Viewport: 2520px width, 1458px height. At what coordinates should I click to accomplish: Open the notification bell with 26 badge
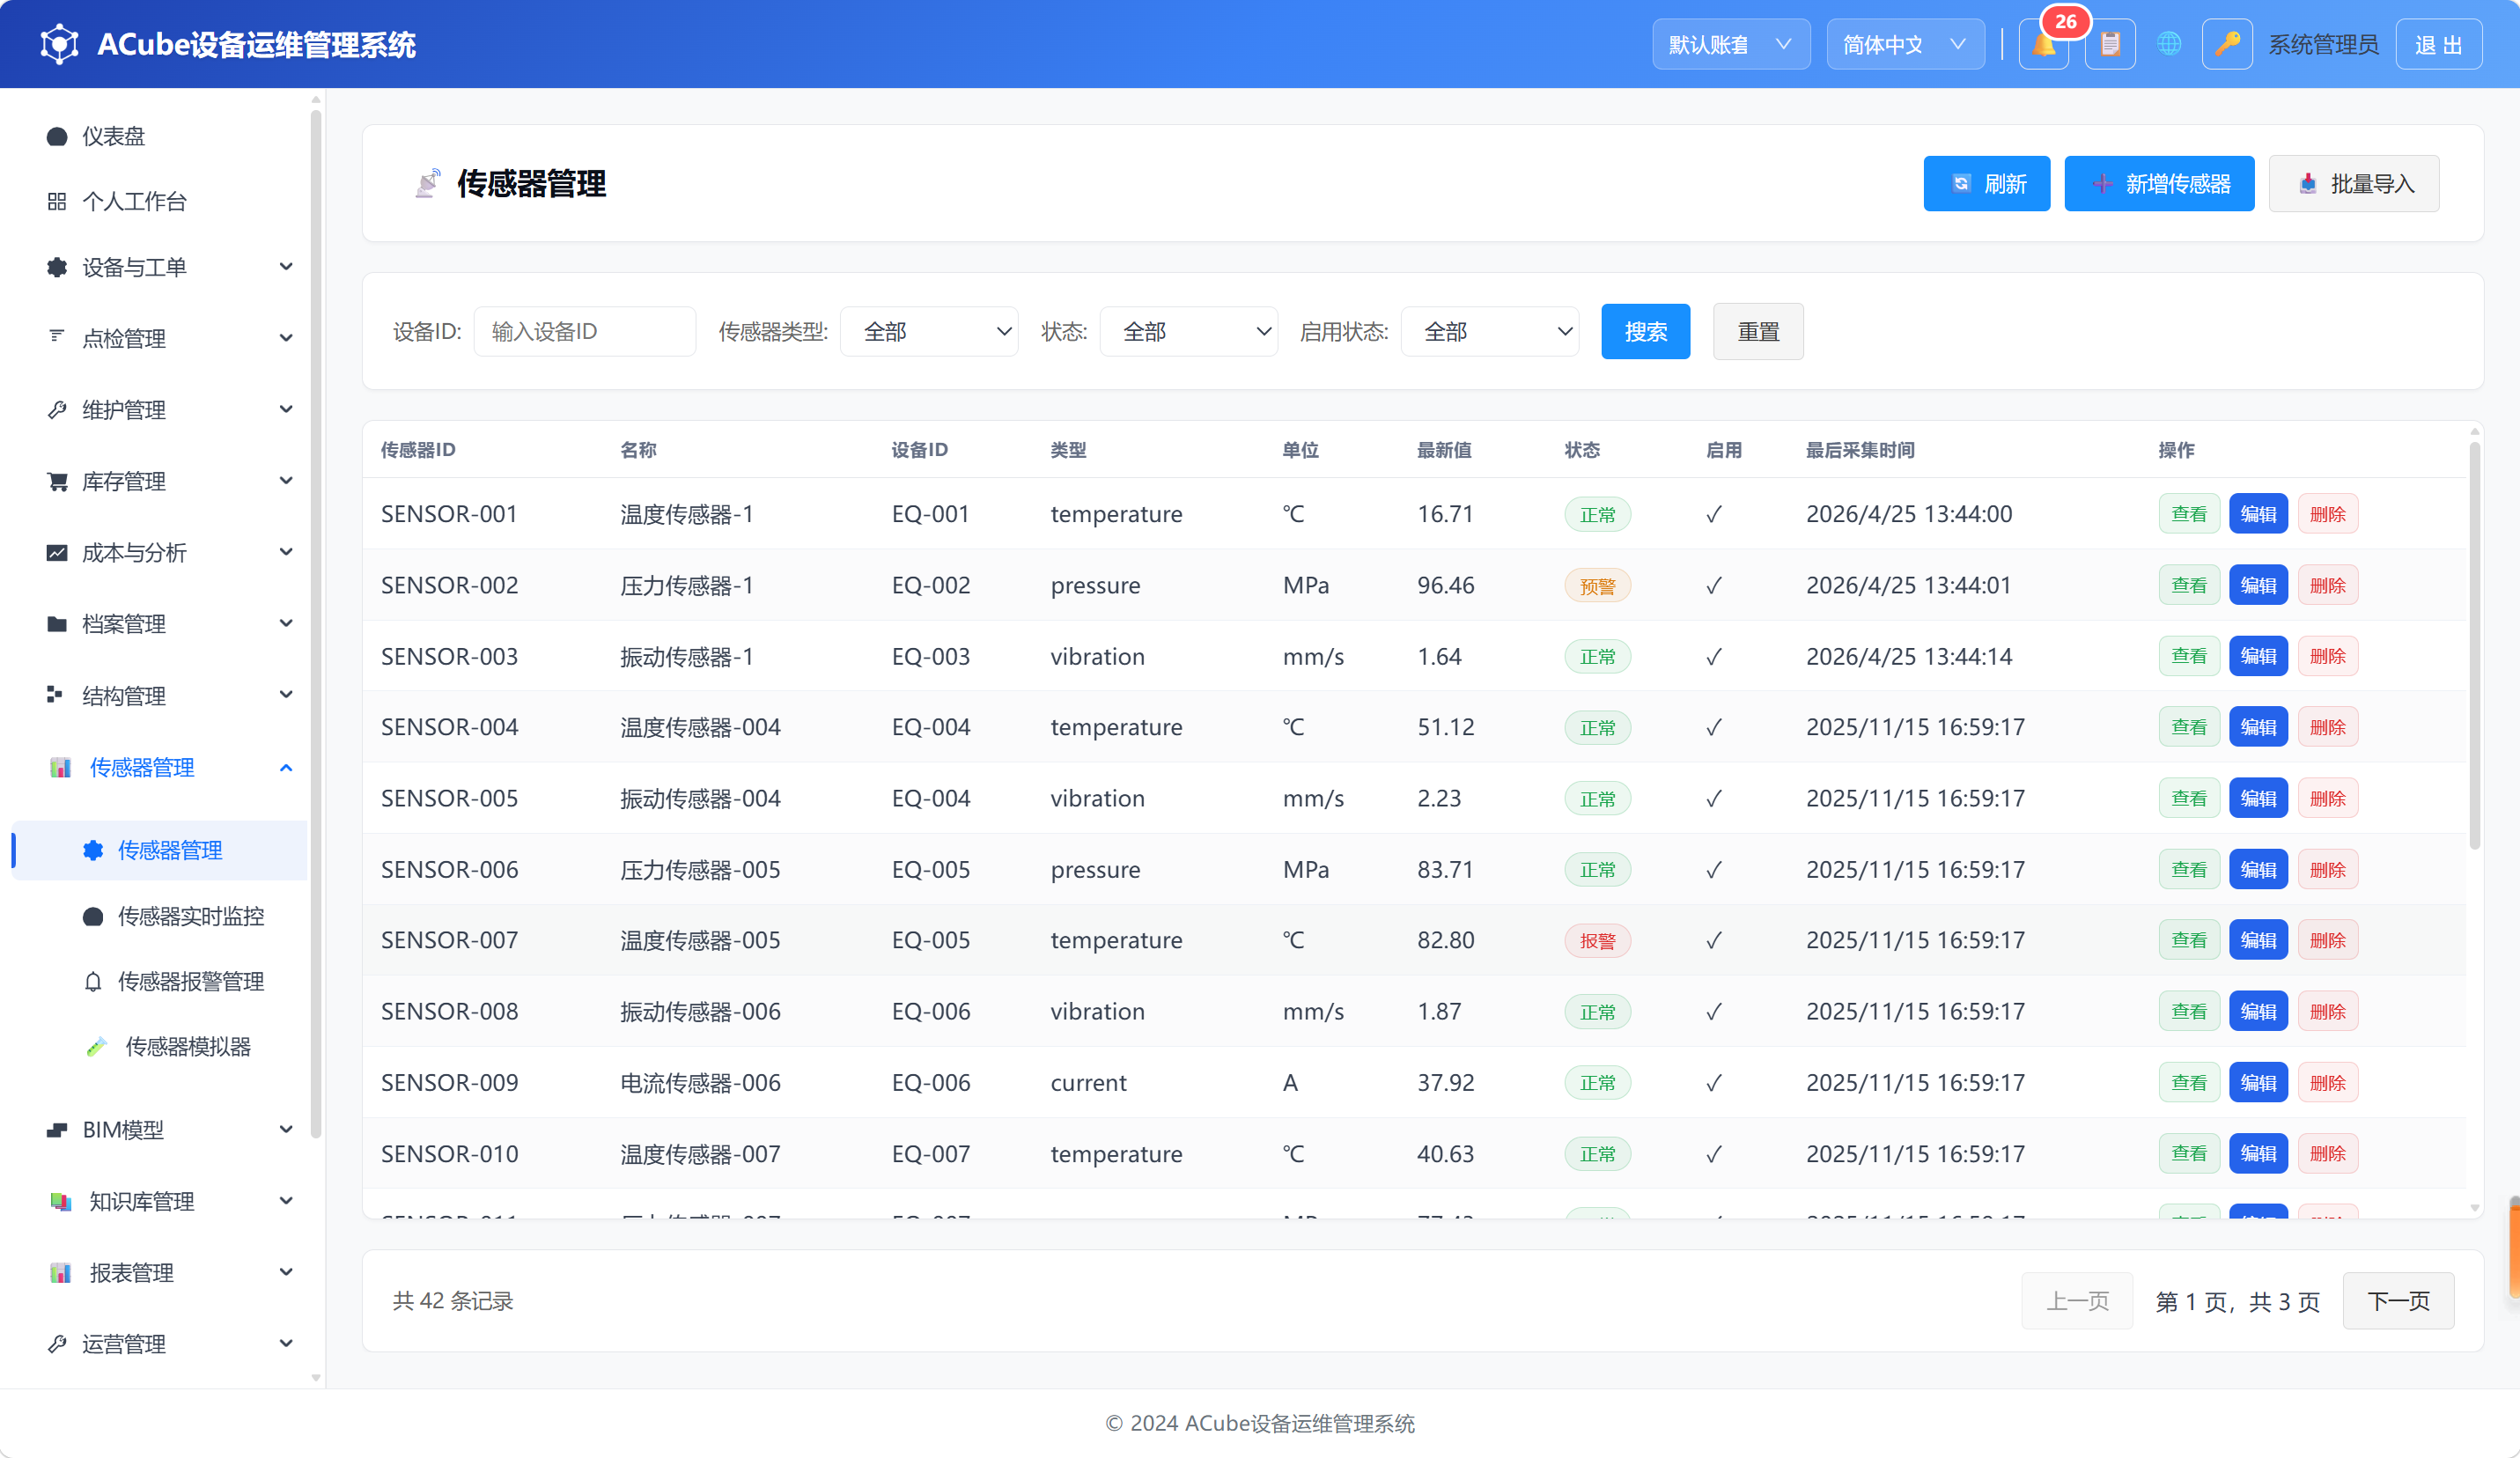[x=2043, y=45]
